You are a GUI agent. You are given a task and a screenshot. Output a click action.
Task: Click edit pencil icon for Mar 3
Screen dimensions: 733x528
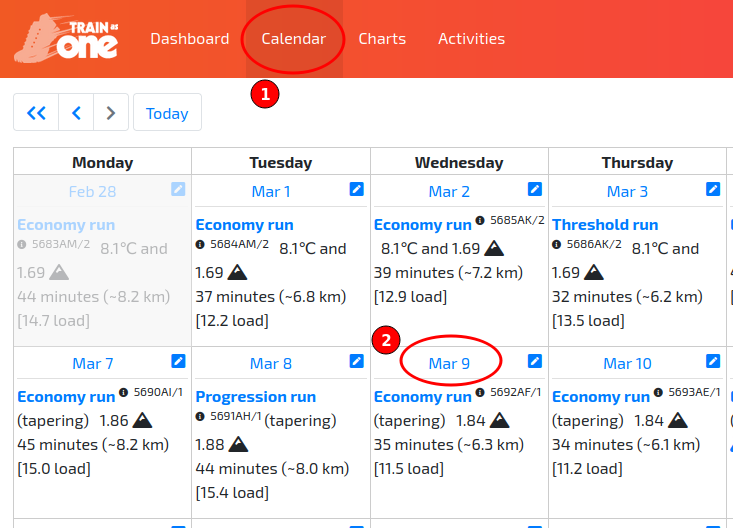point(713,189)
